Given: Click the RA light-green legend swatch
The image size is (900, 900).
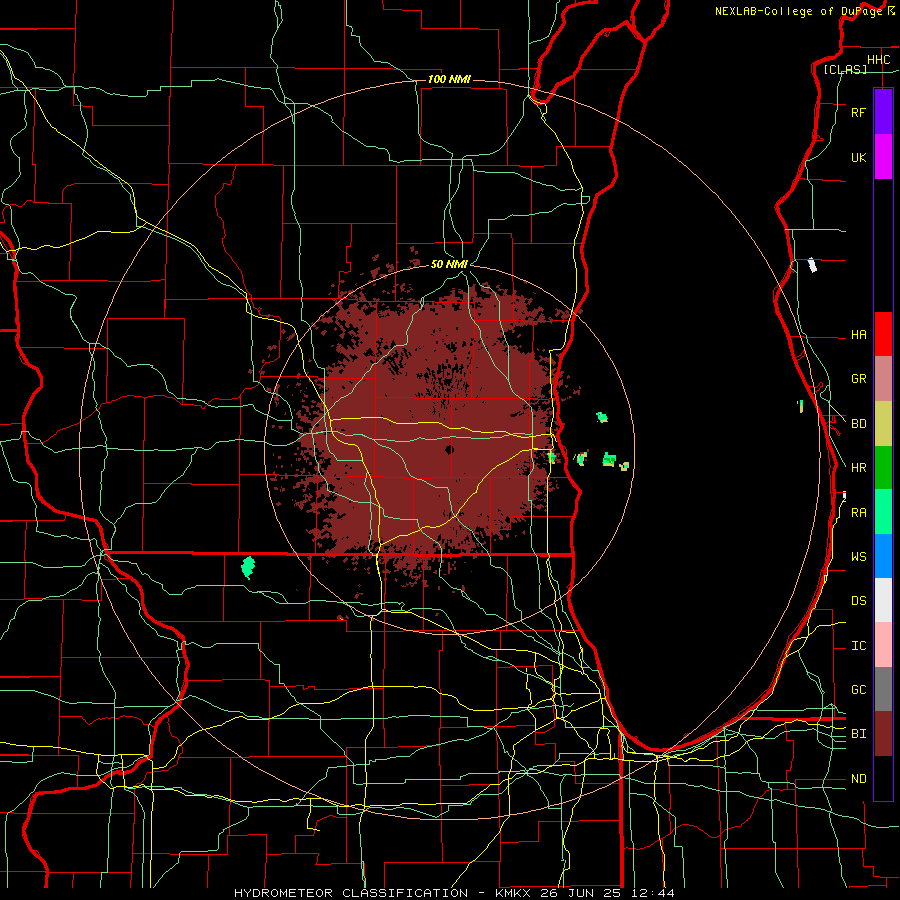Looking at the screenshot, I should click(x=883, y=512).
